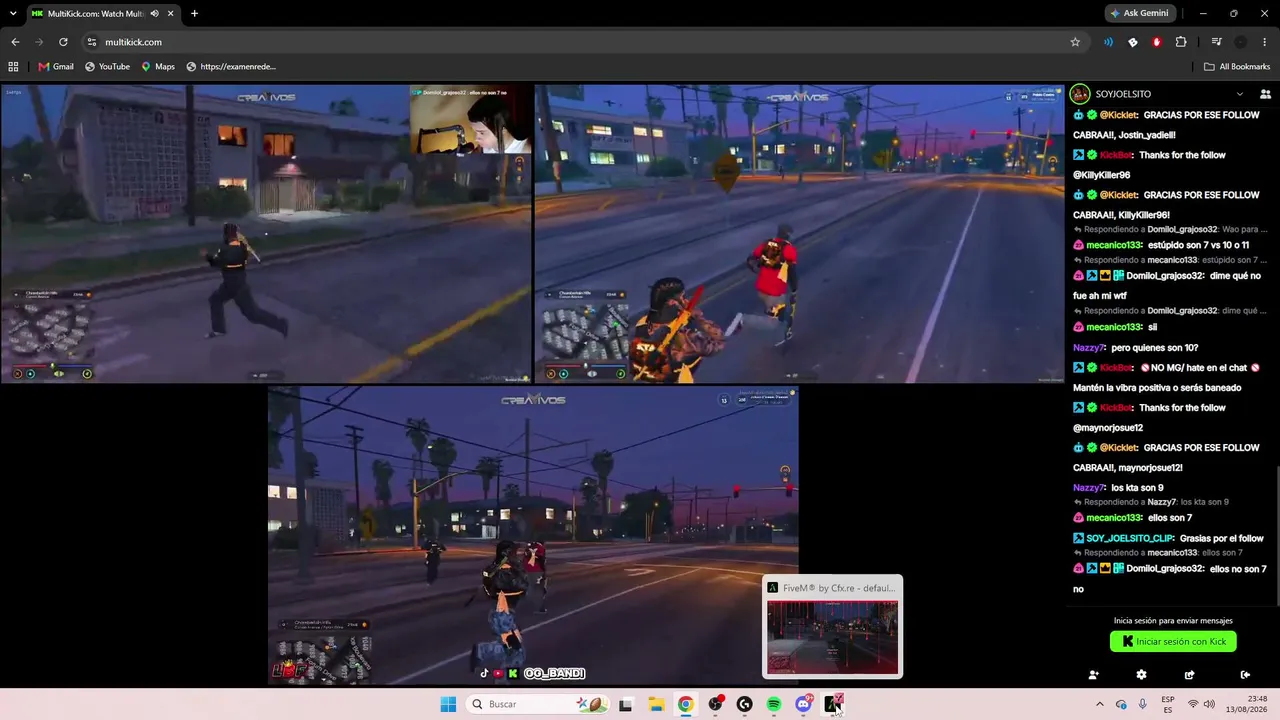
Task: Open the Chrome Extensions puzzle icon
Action: pos(1181,42)
